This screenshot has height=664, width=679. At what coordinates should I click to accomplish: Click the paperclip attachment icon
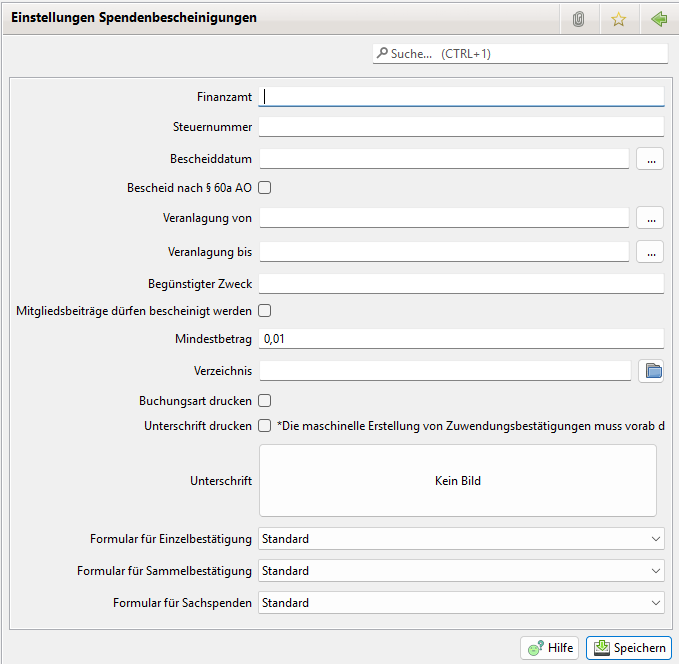578,19
